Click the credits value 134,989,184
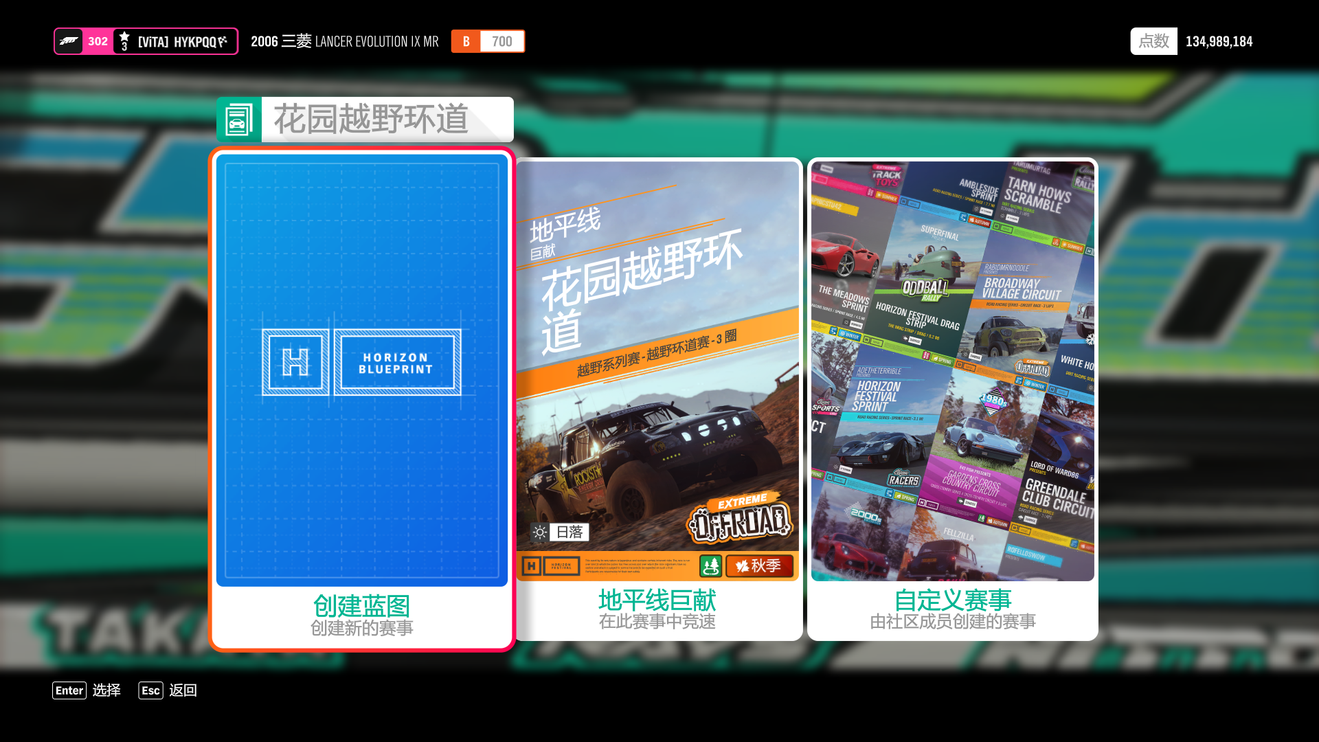The height and width of the screenshot is (742, 1319). pyautogui.click(x=1219, y=41)
